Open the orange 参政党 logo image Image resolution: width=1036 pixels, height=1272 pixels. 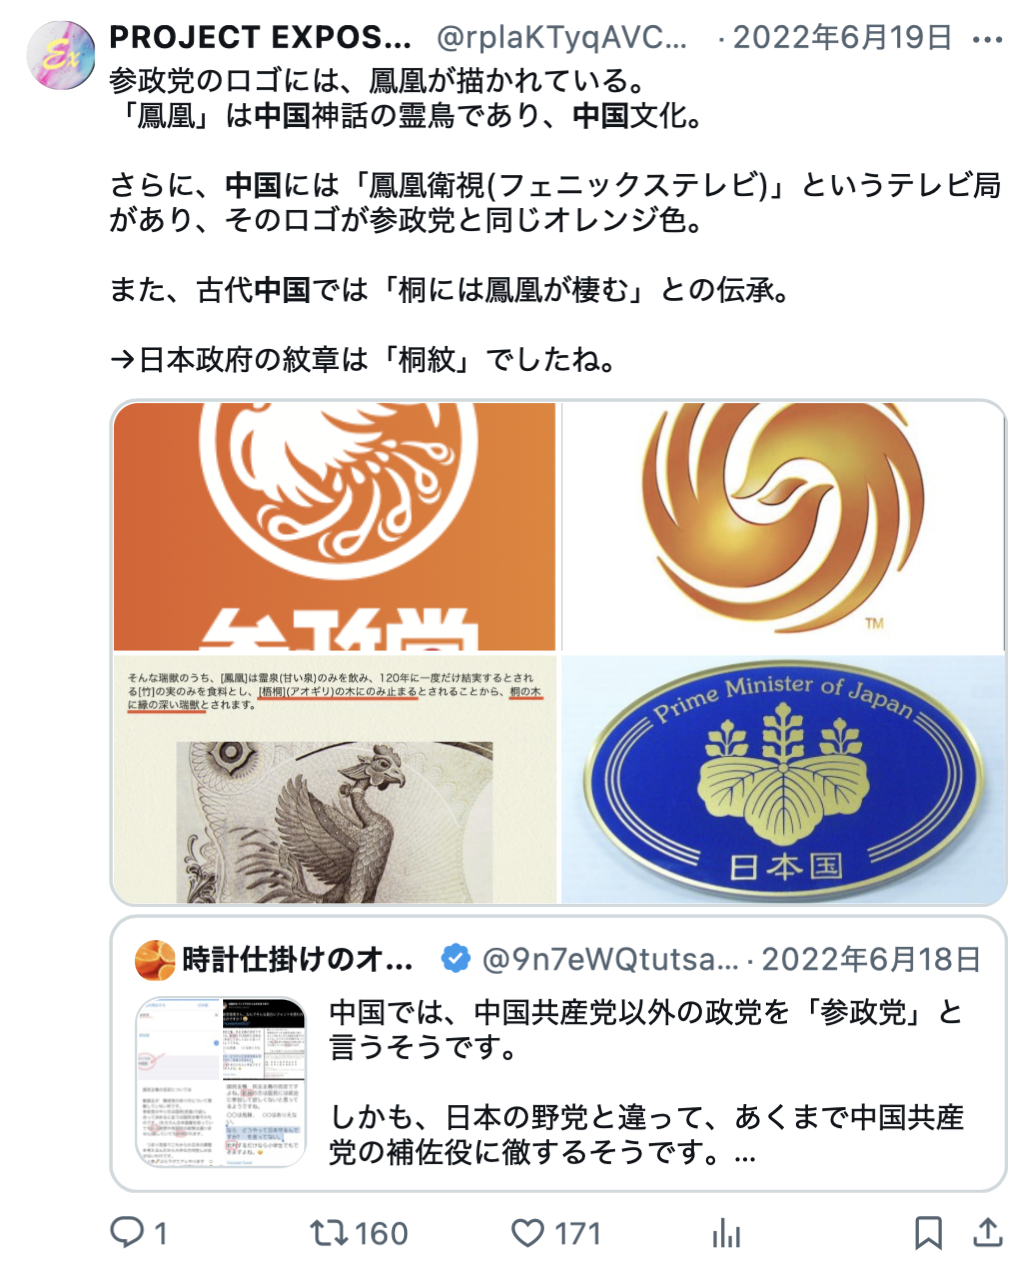[x=335, y=527]
